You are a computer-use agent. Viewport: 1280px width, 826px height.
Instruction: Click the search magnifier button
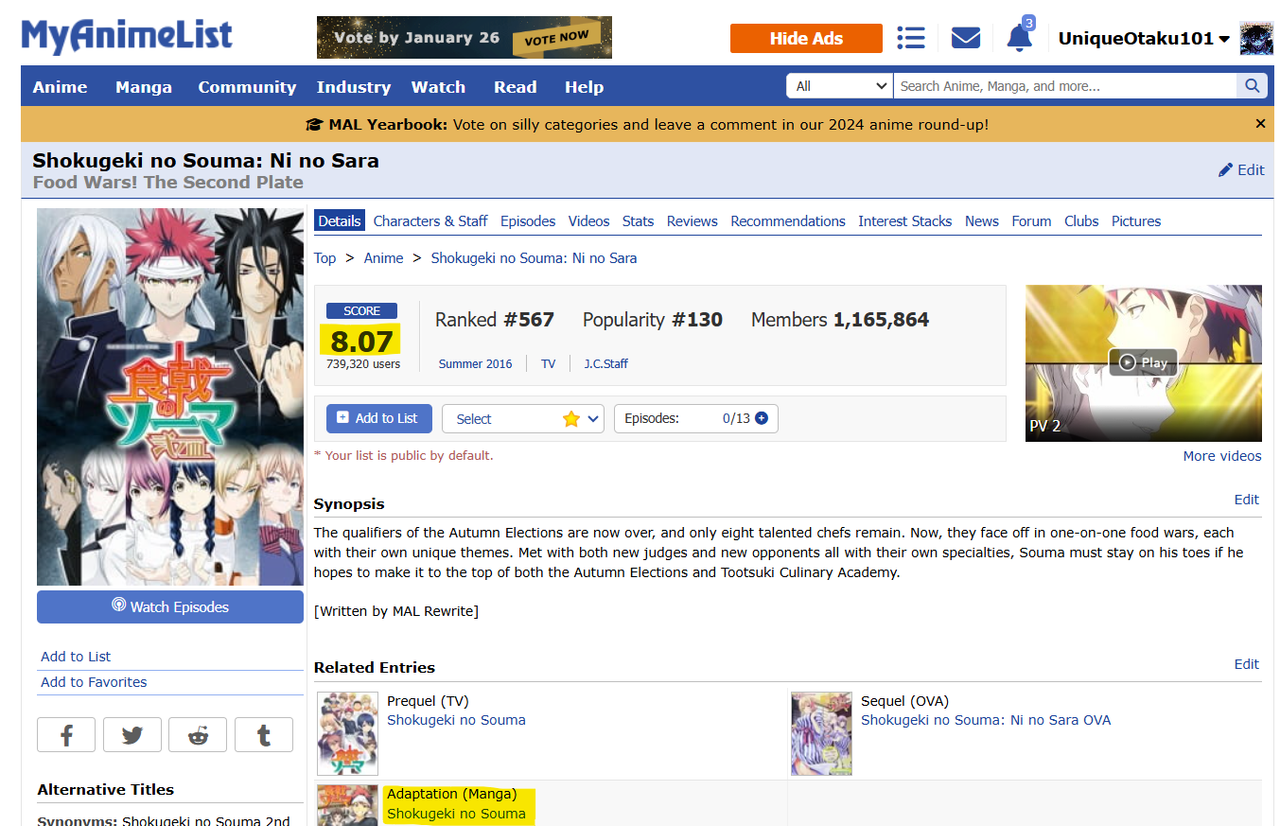1252,86
